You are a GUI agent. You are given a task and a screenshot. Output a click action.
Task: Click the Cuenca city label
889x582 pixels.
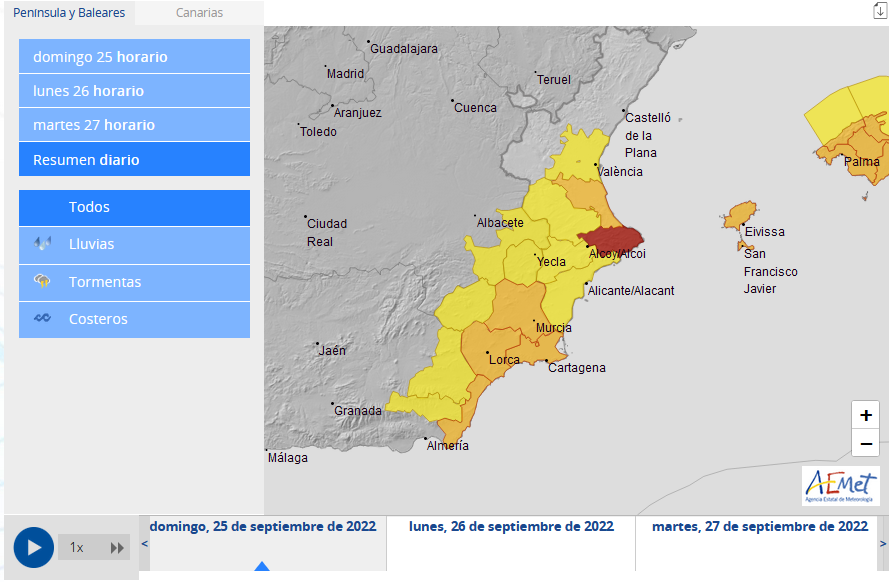point(475,108)
